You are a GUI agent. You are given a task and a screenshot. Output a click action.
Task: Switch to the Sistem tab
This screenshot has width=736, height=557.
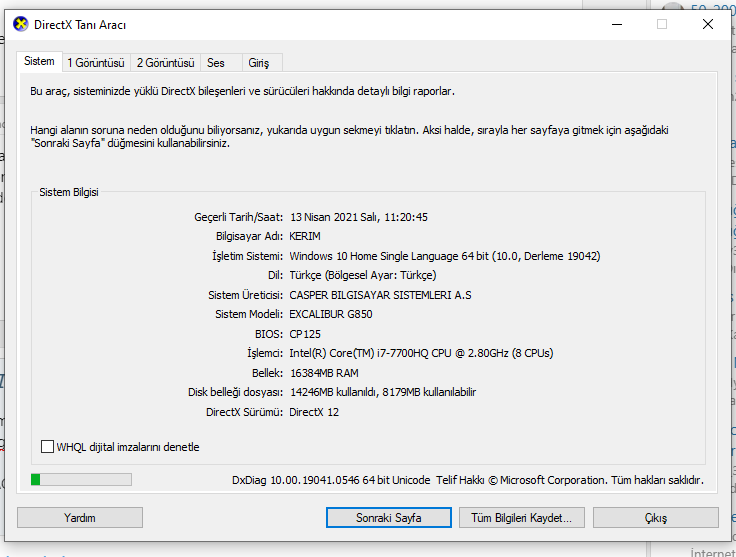(x=39, y=61)
